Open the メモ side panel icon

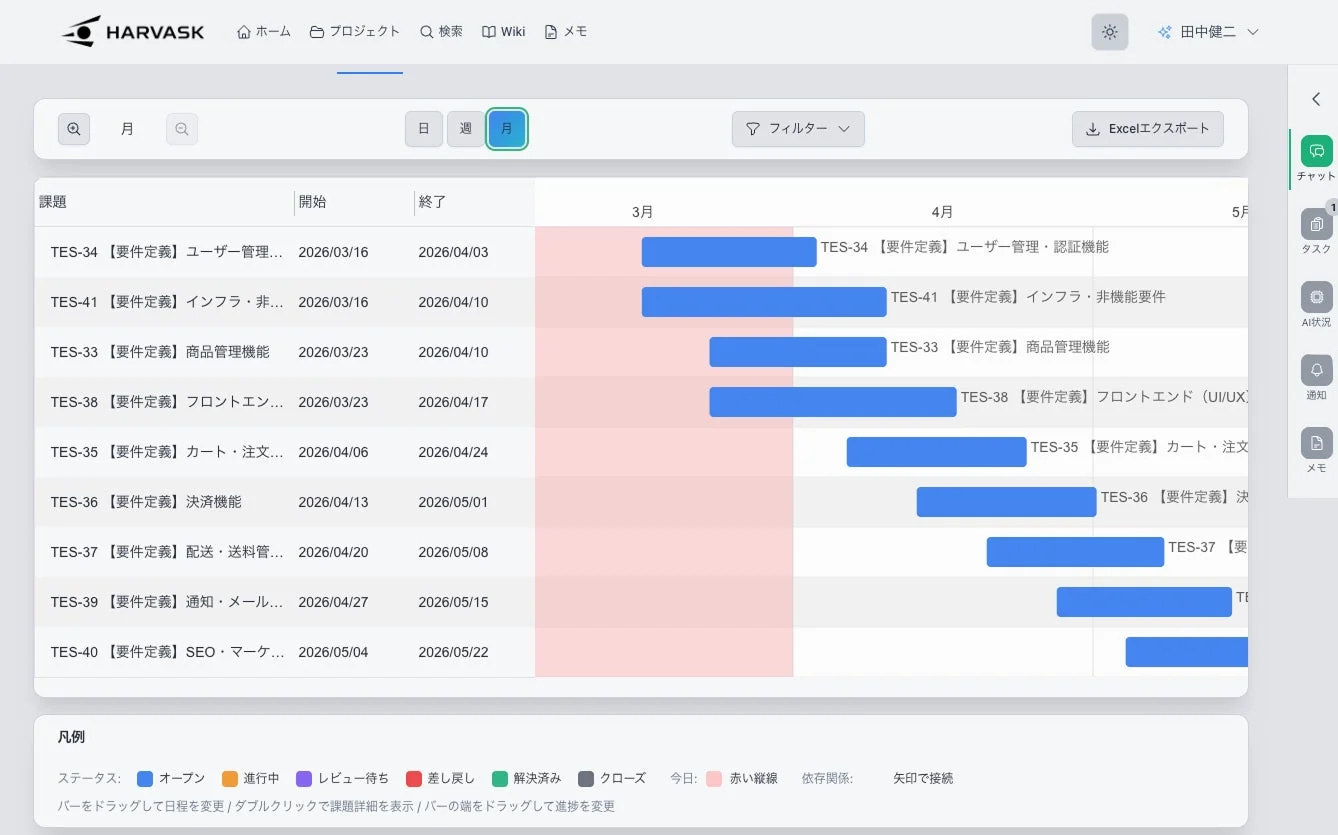pos(1316,443)
